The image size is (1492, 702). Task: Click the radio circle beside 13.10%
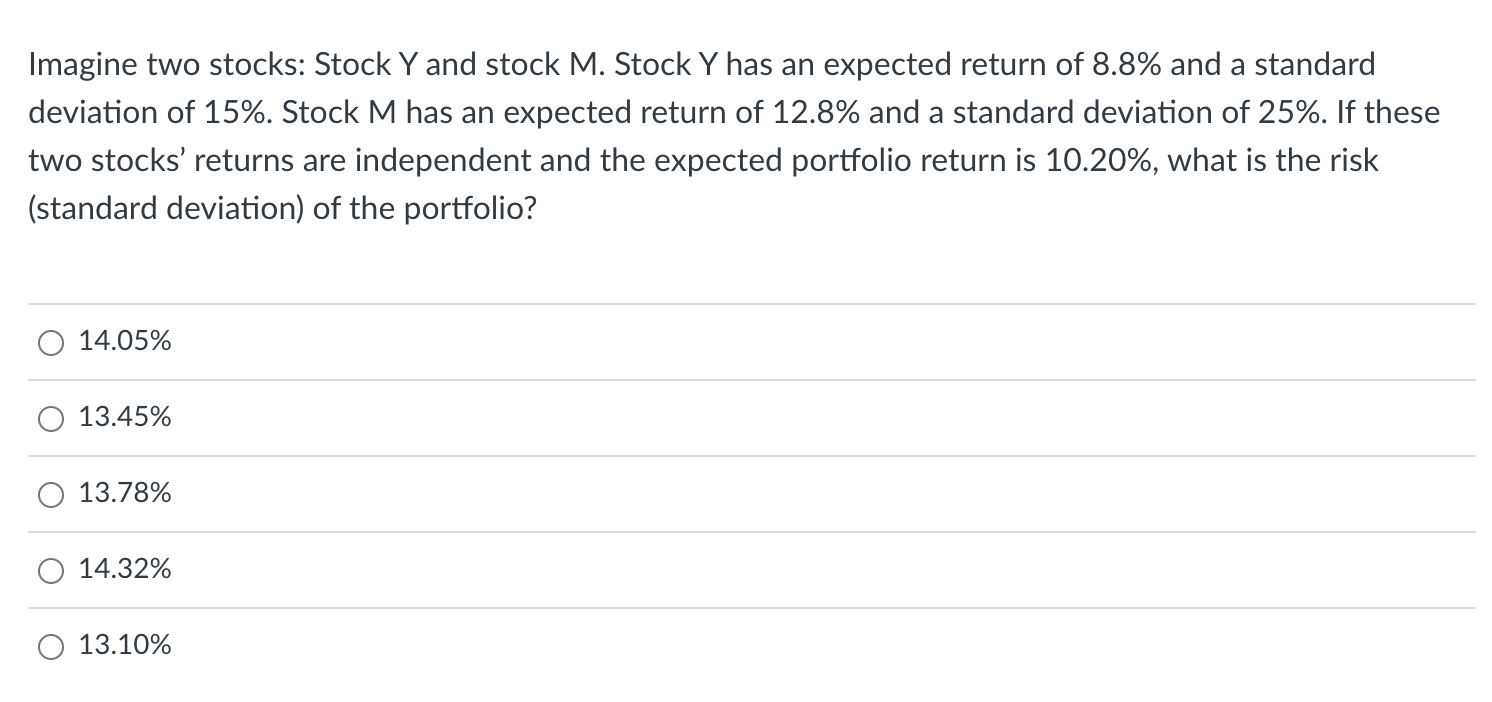pos(50,646)
